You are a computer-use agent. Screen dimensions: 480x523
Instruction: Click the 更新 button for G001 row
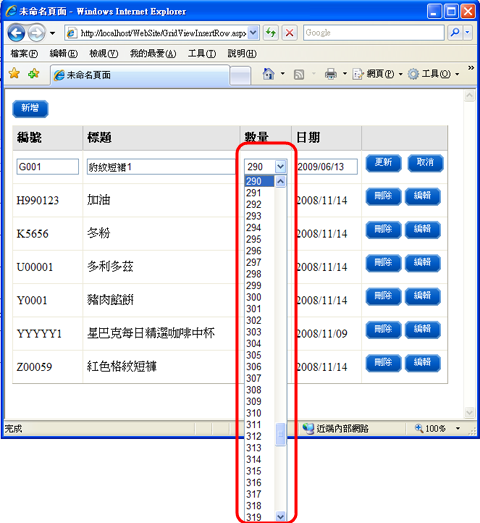pyautogui.click(x=383, y=163)
